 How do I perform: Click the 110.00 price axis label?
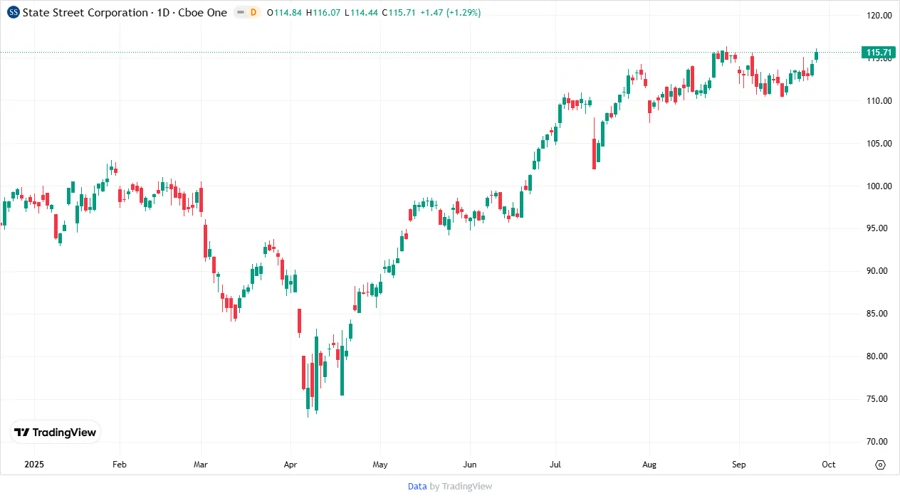click(x=879, y=100)
